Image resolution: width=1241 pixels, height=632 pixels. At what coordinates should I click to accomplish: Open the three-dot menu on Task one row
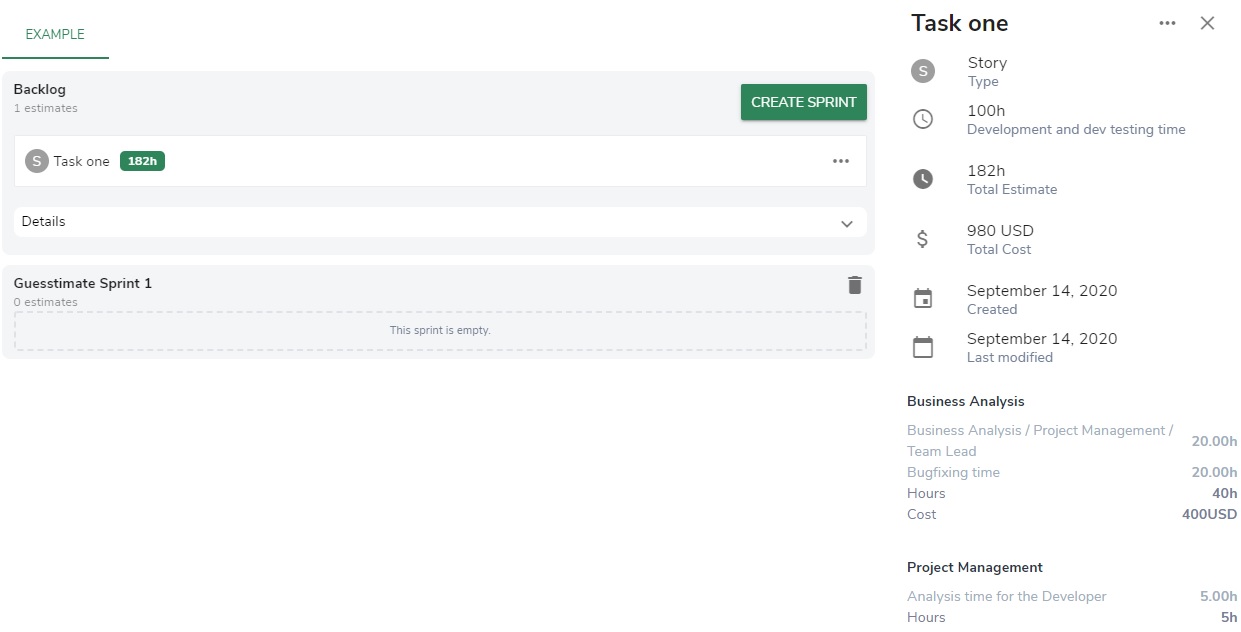tap(840, 161)
